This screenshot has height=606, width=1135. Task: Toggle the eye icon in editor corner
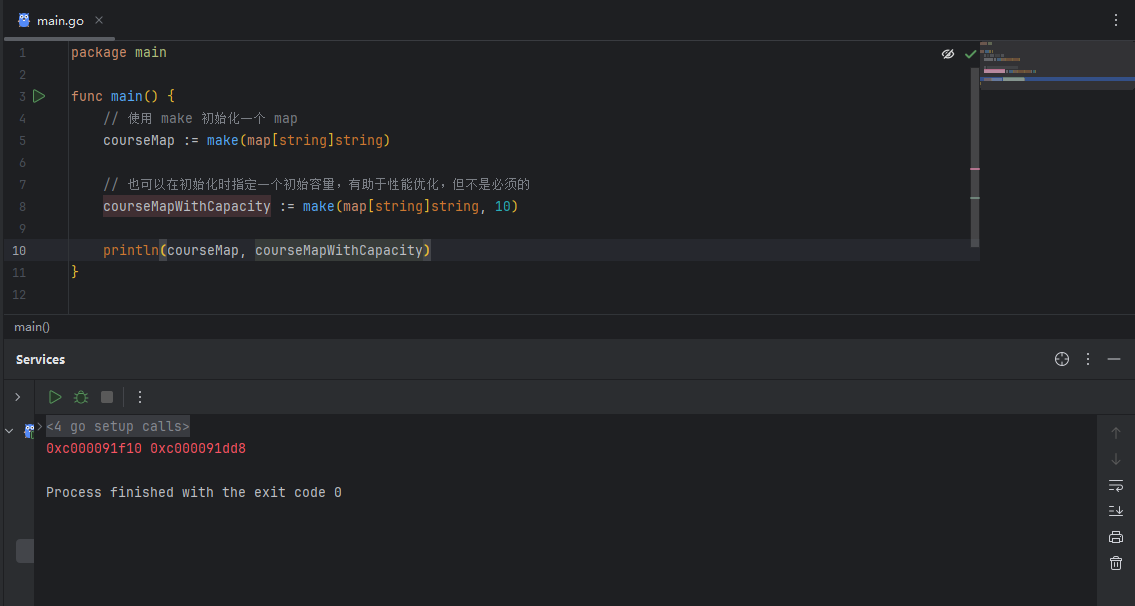click(x=948, y=54)
